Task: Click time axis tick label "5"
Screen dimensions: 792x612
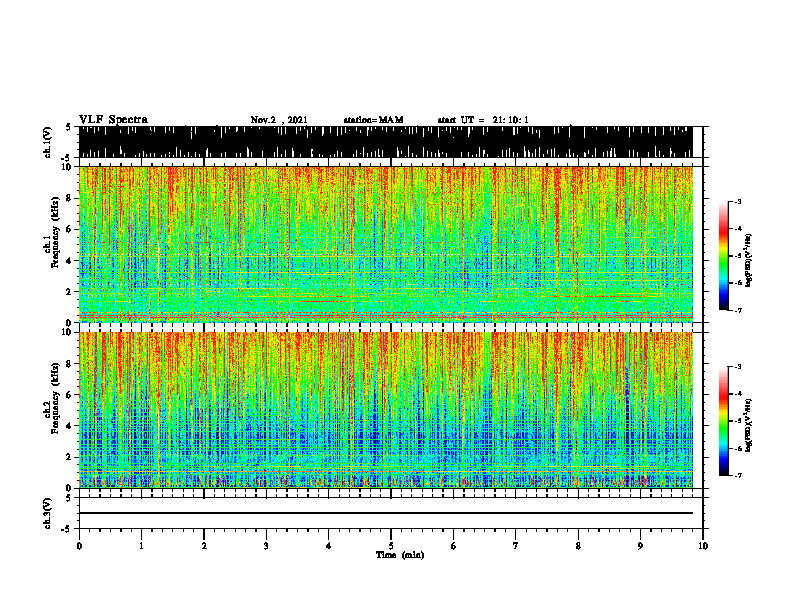Action: pyautogui.click(x=391, y=546)
